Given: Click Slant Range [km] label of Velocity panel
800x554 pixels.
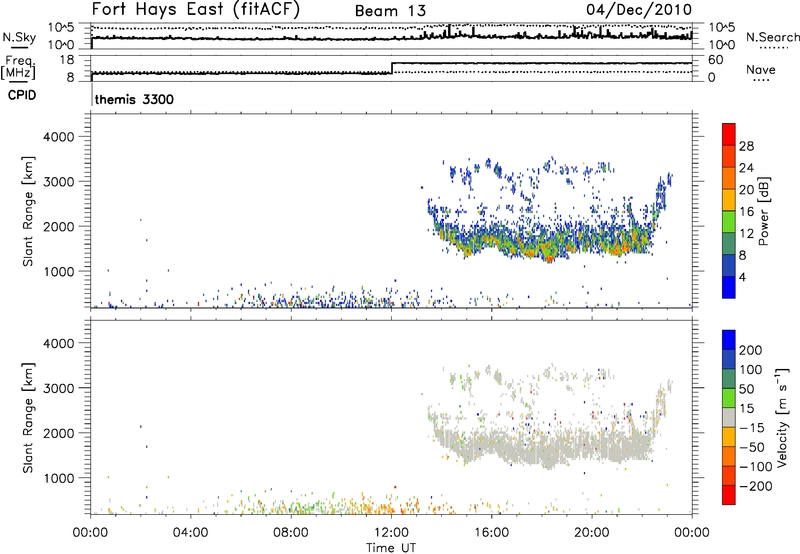Looking at the screenshot, I should click(28, 418).
